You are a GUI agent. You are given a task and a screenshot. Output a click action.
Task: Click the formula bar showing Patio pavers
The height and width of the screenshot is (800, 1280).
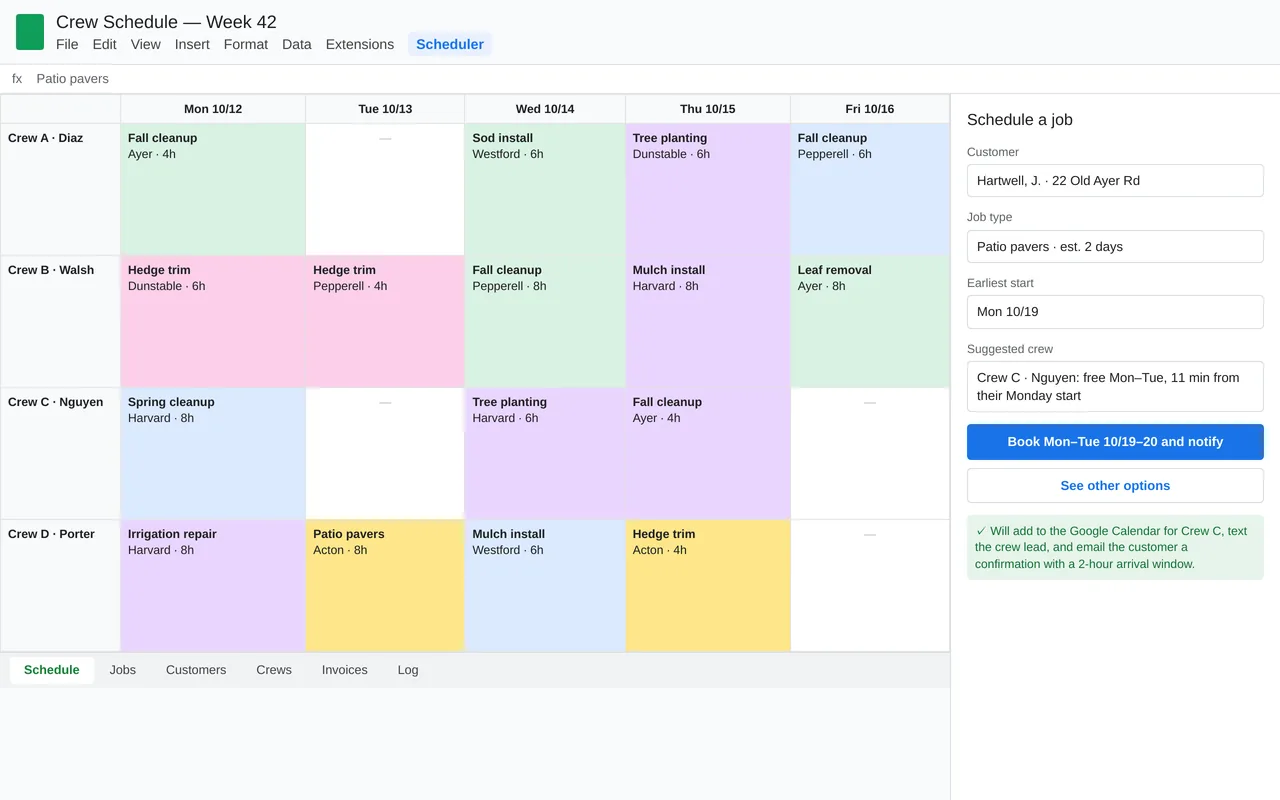click(x=640, y=79)
